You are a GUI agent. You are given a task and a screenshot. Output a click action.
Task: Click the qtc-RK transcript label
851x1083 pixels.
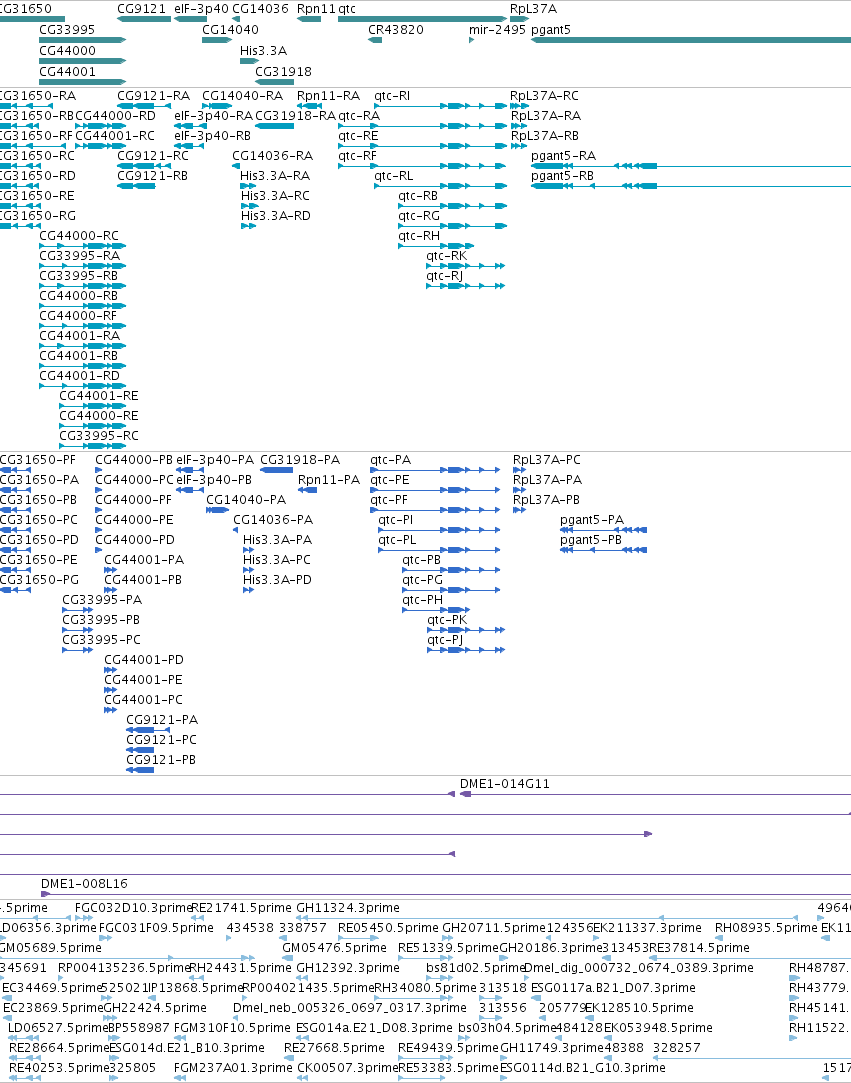447,256
